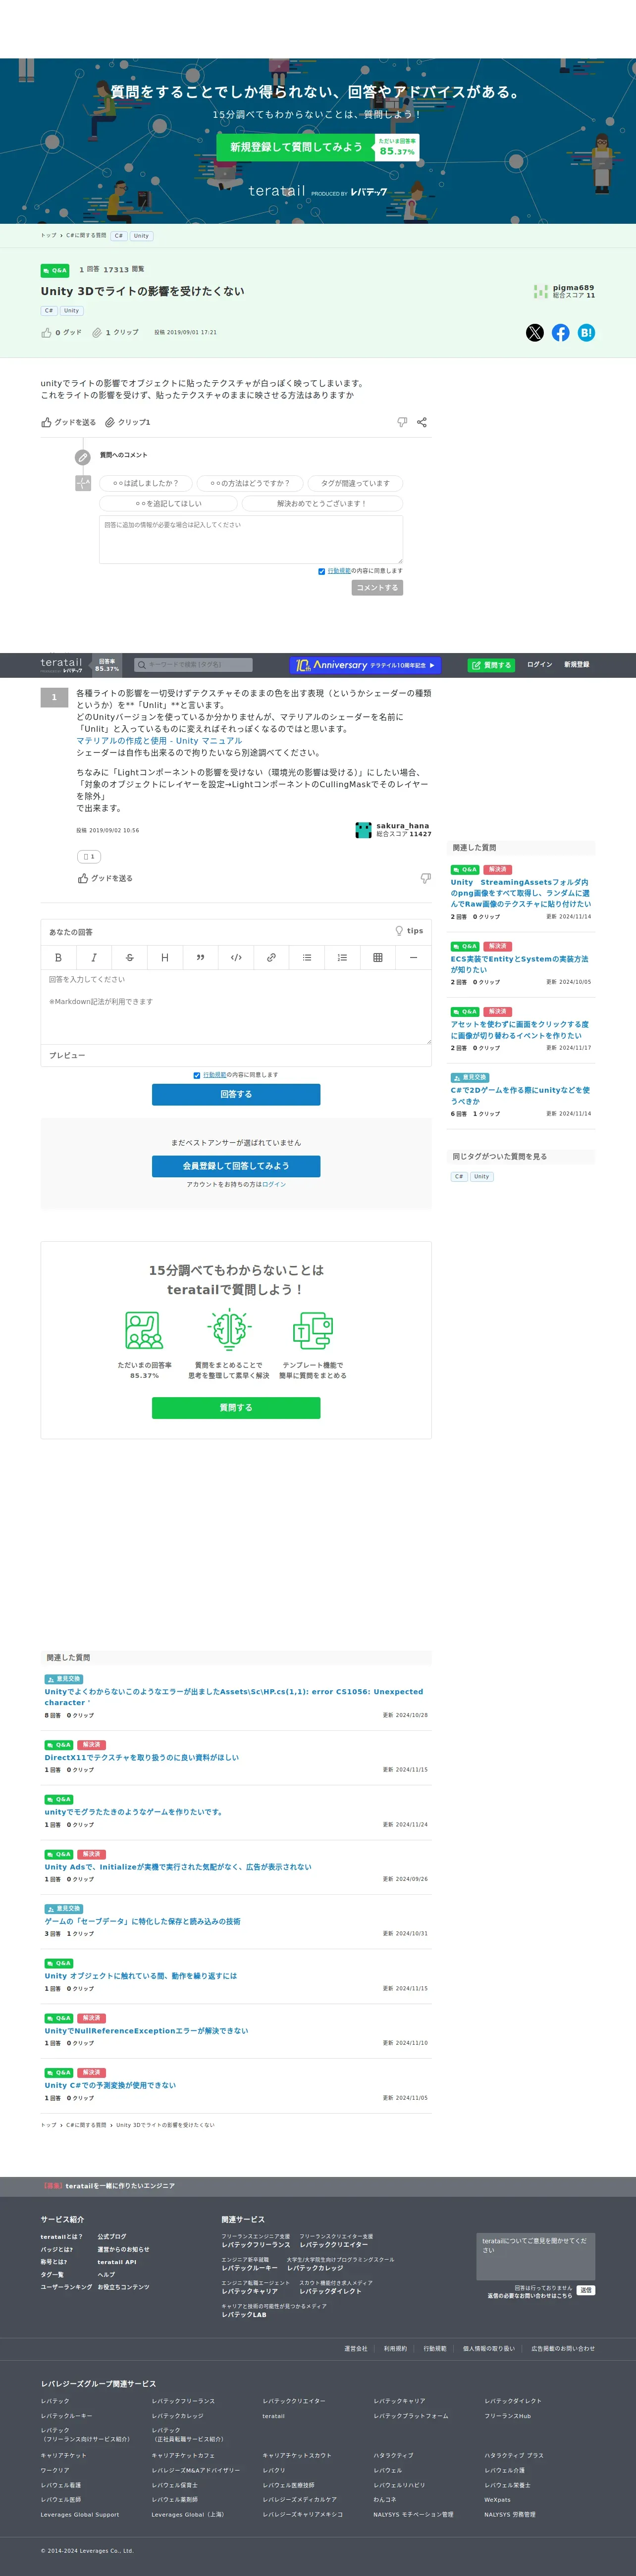Send good to the answer (グッドを送る)
The image size is (636, 2576).
pos(105,878)
